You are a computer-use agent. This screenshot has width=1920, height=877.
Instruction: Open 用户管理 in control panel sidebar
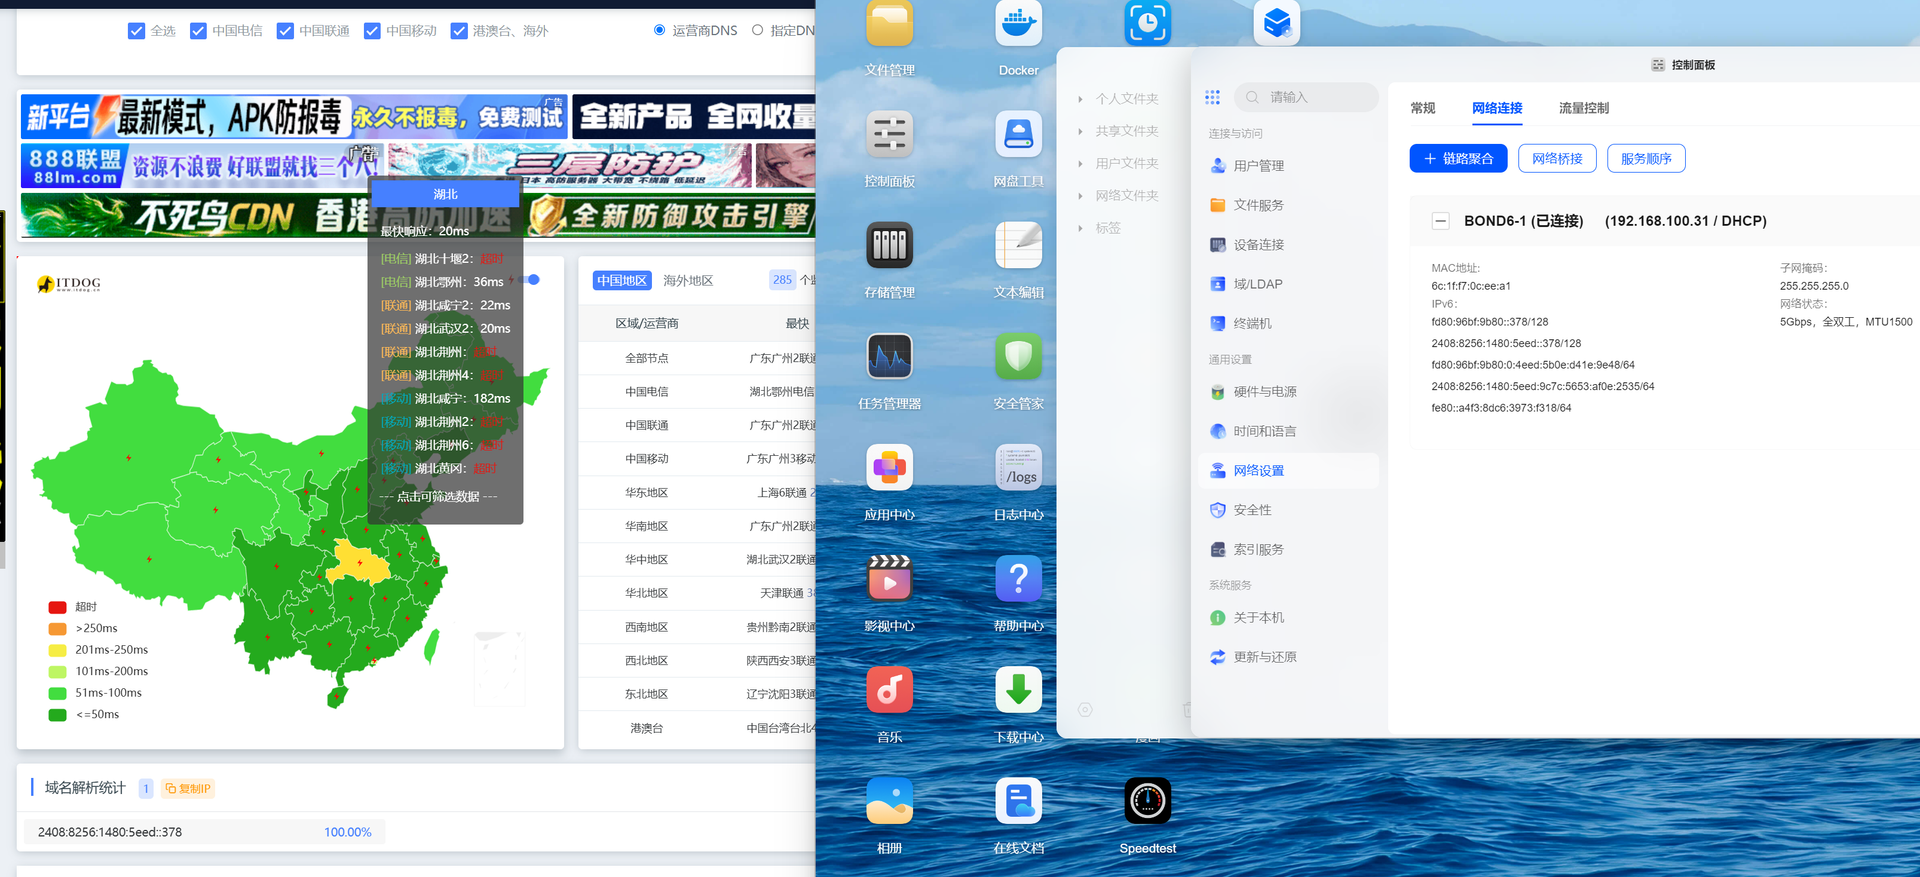point(1288,166)
